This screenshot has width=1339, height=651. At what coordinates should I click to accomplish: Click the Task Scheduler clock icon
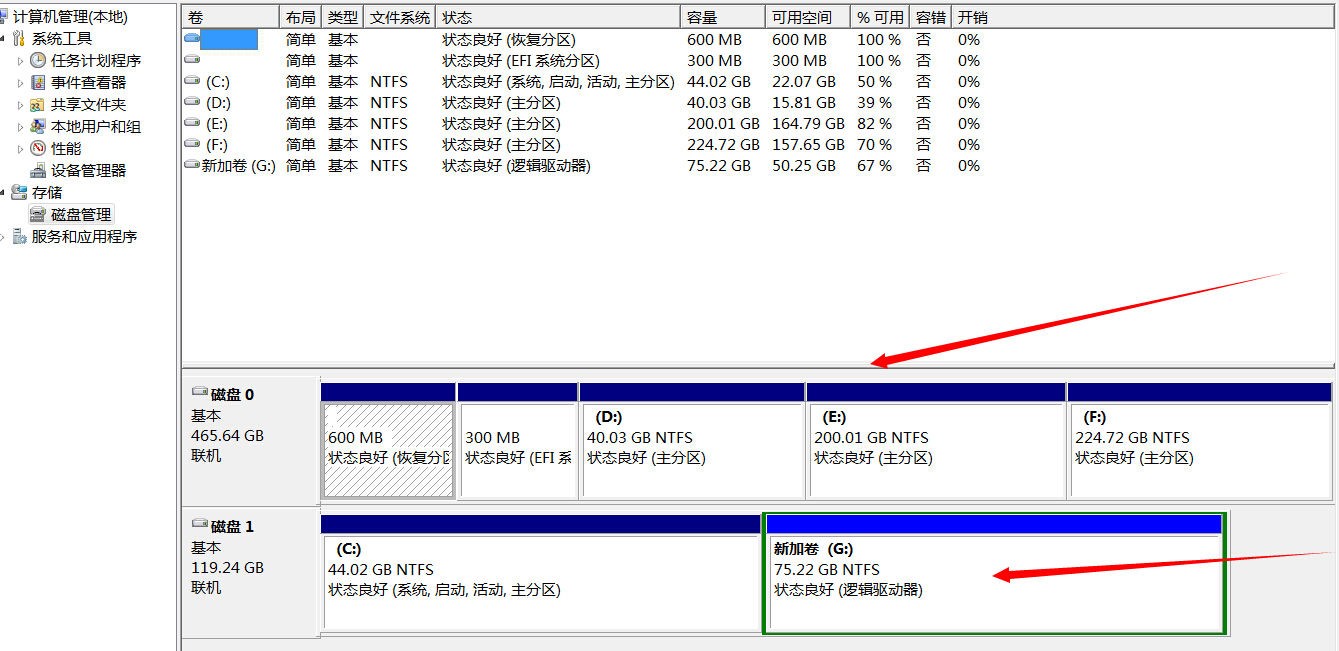tap(38, 61)
